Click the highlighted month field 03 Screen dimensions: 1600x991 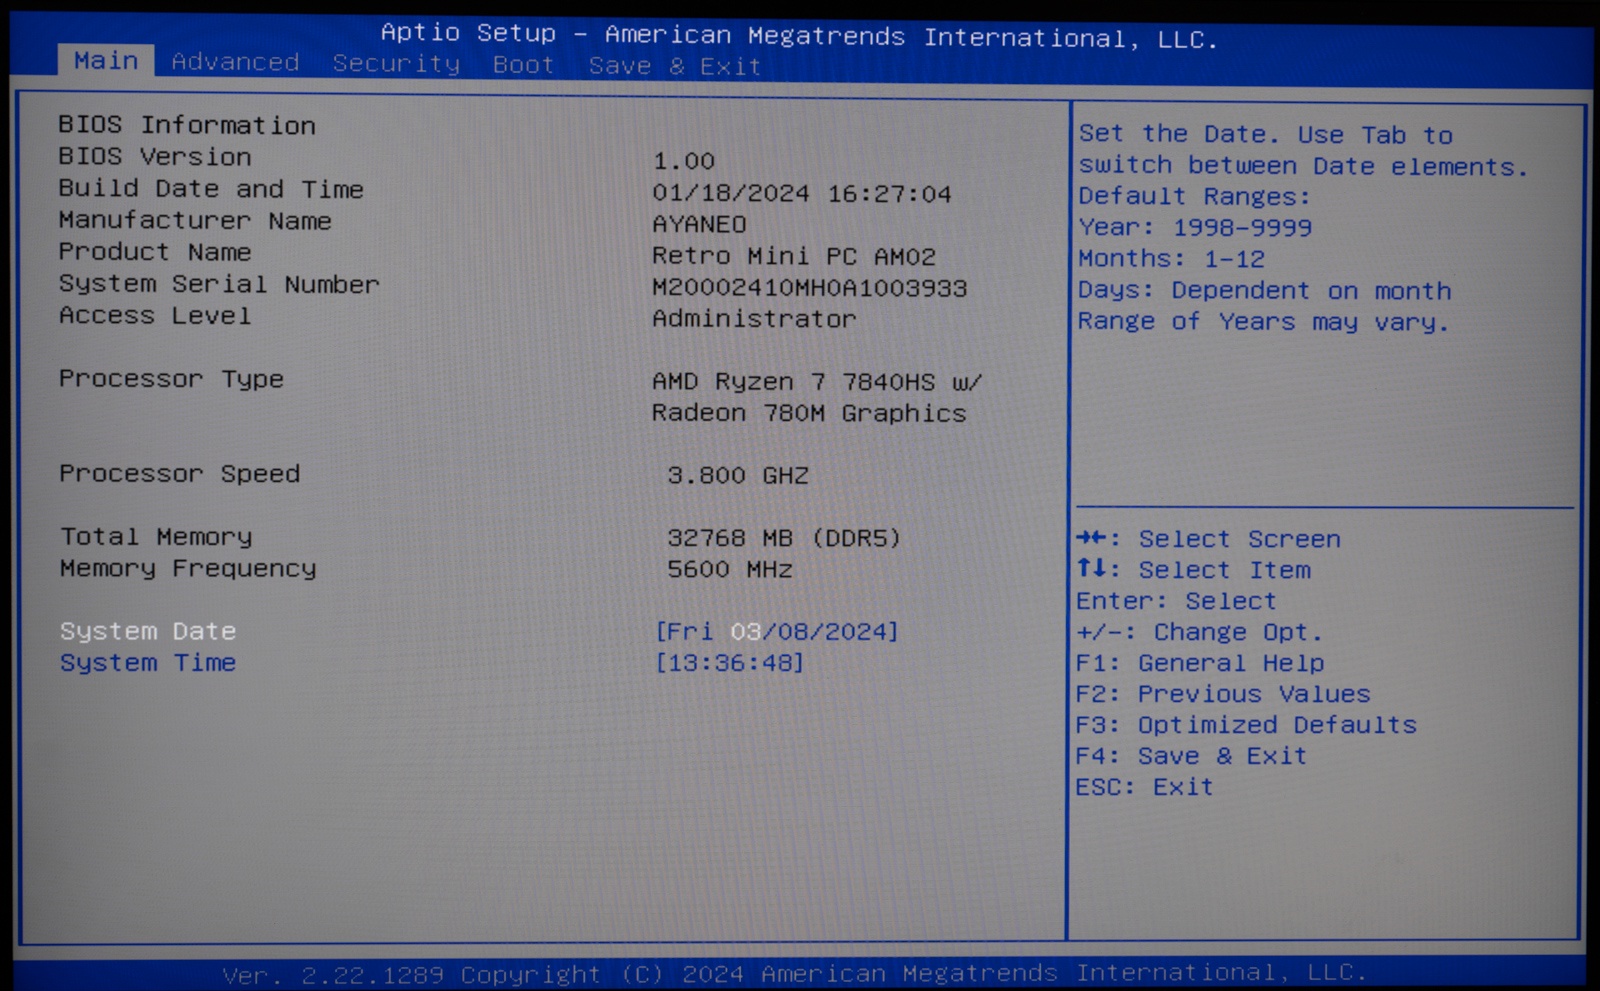pyautogui.click(x=745, y=632)
